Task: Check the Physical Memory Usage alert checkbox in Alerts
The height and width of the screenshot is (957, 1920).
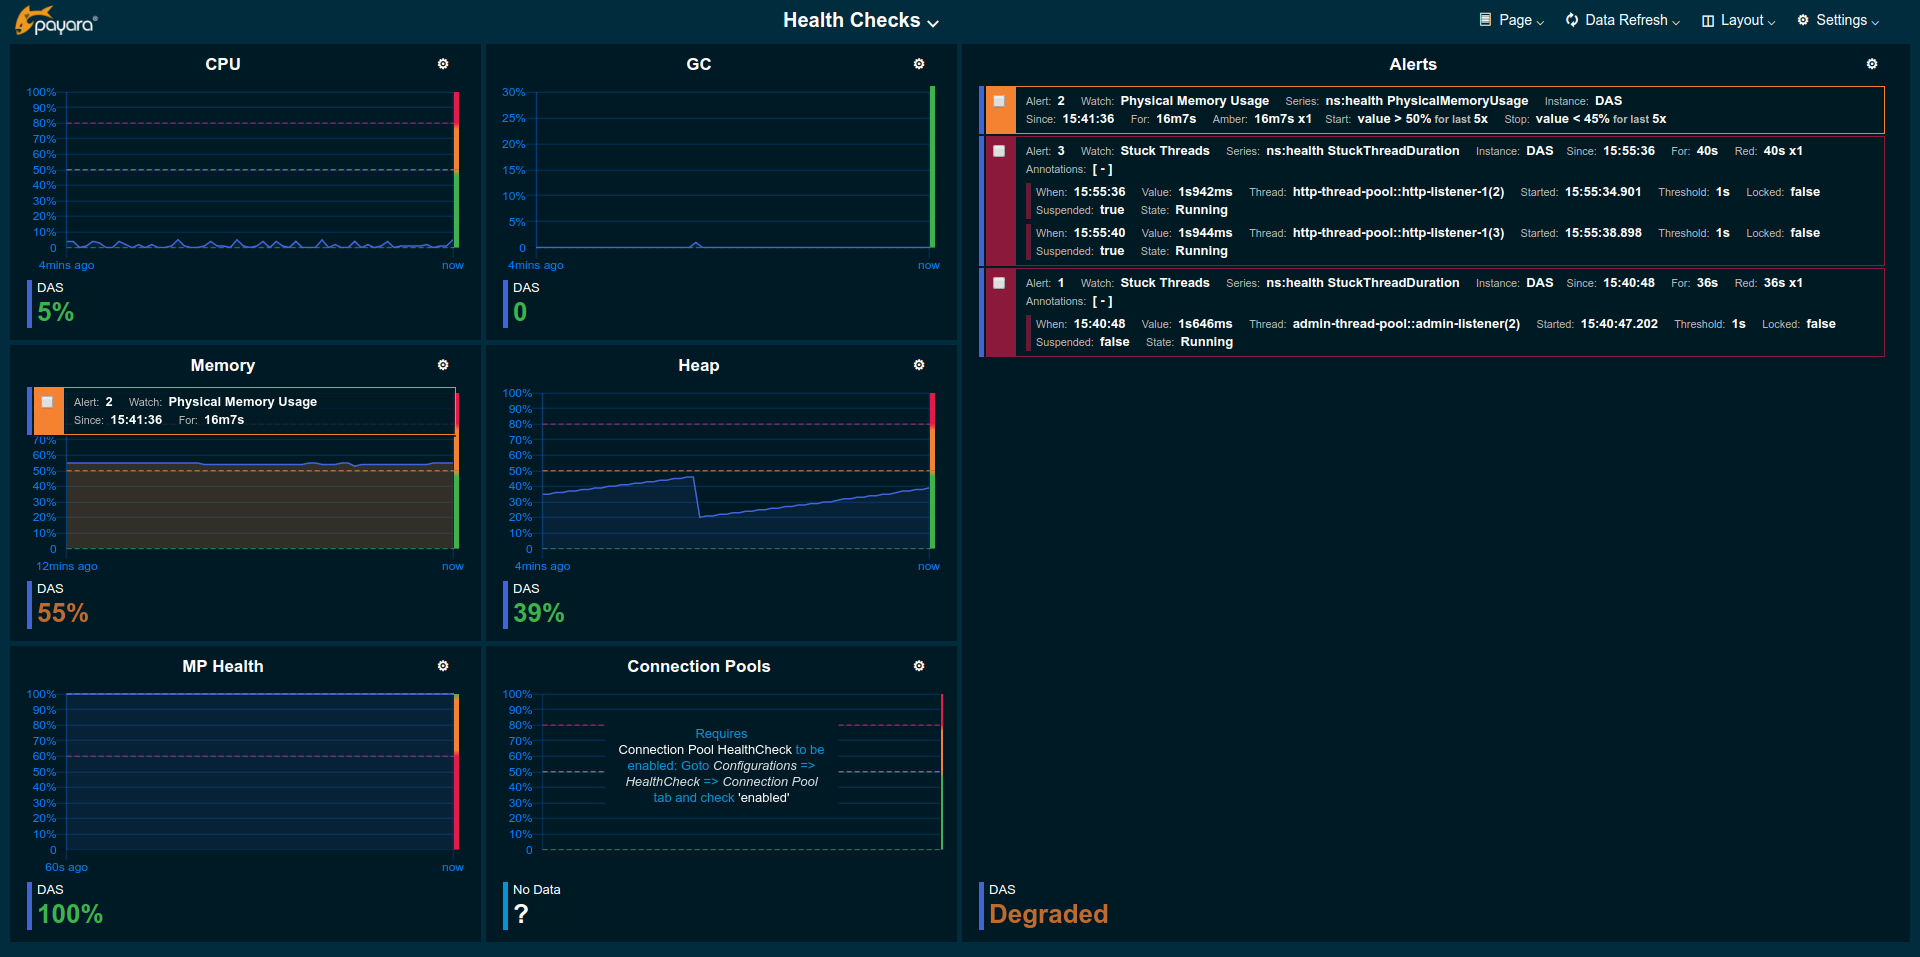Action: 999,101
